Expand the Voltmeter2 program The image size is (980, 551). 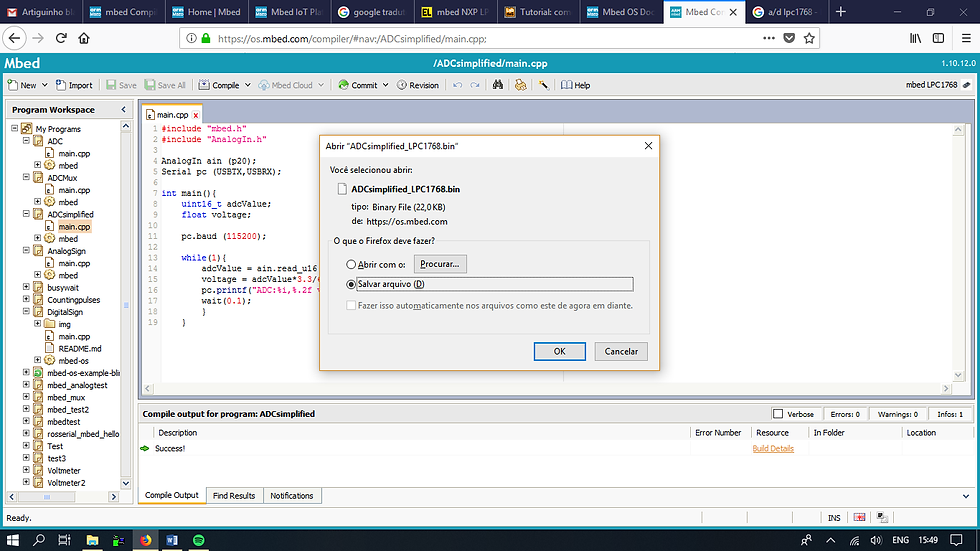[x=26, y=482]
